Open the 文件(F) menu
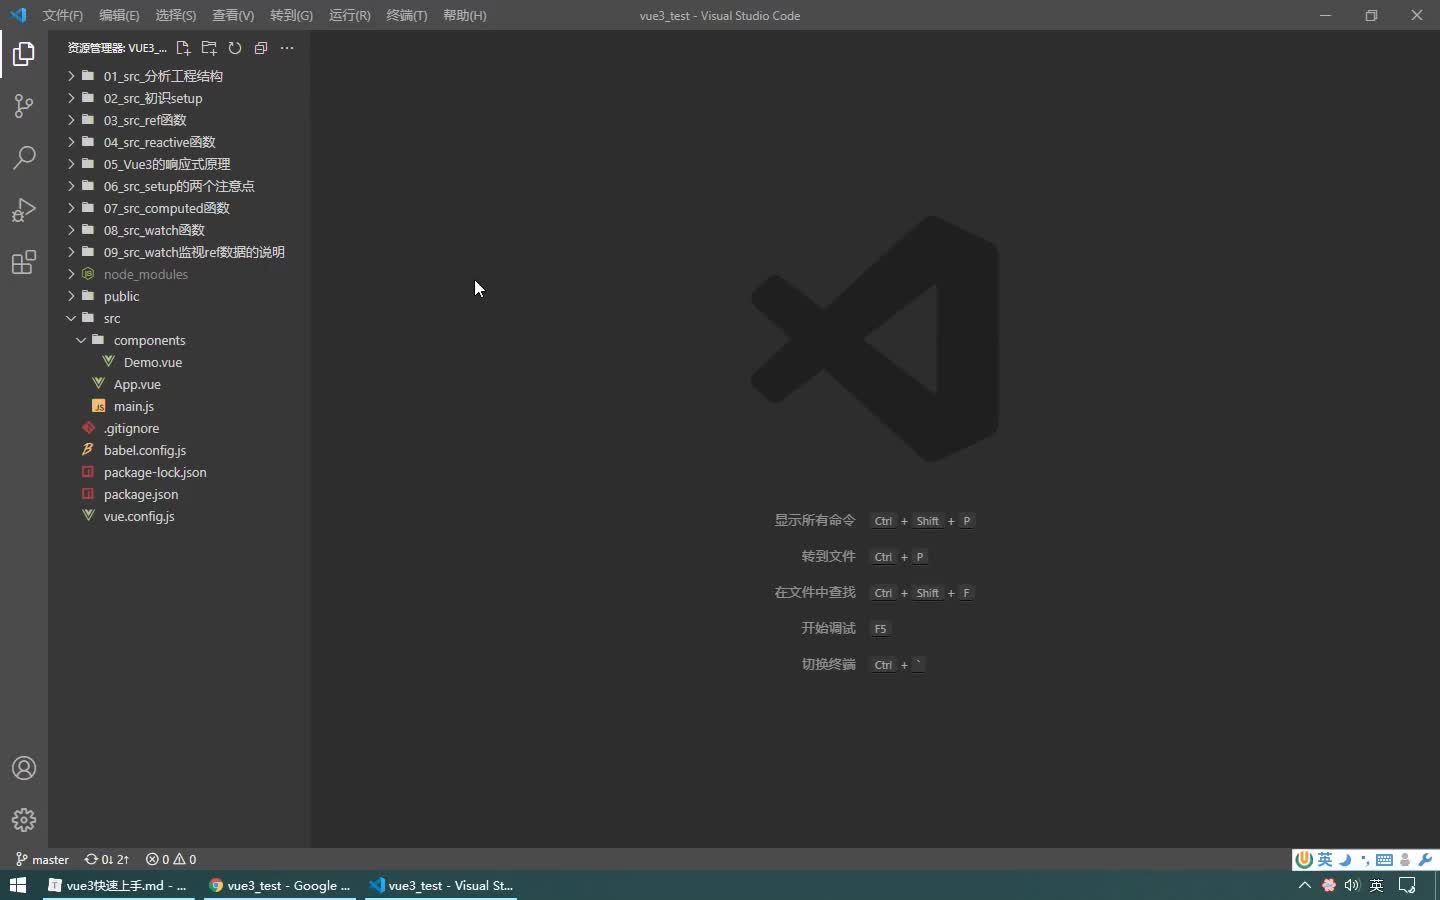This screenshot has height=900, width=1440. coord(63,15)
